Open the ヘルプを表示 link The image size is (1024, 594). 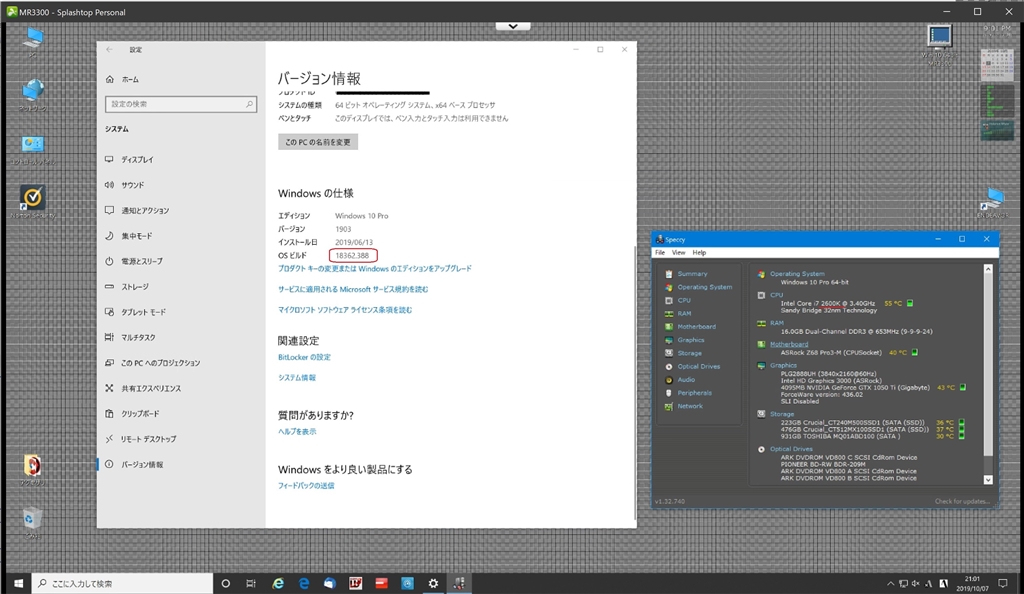pyautogui.click(x=297, y=431)
